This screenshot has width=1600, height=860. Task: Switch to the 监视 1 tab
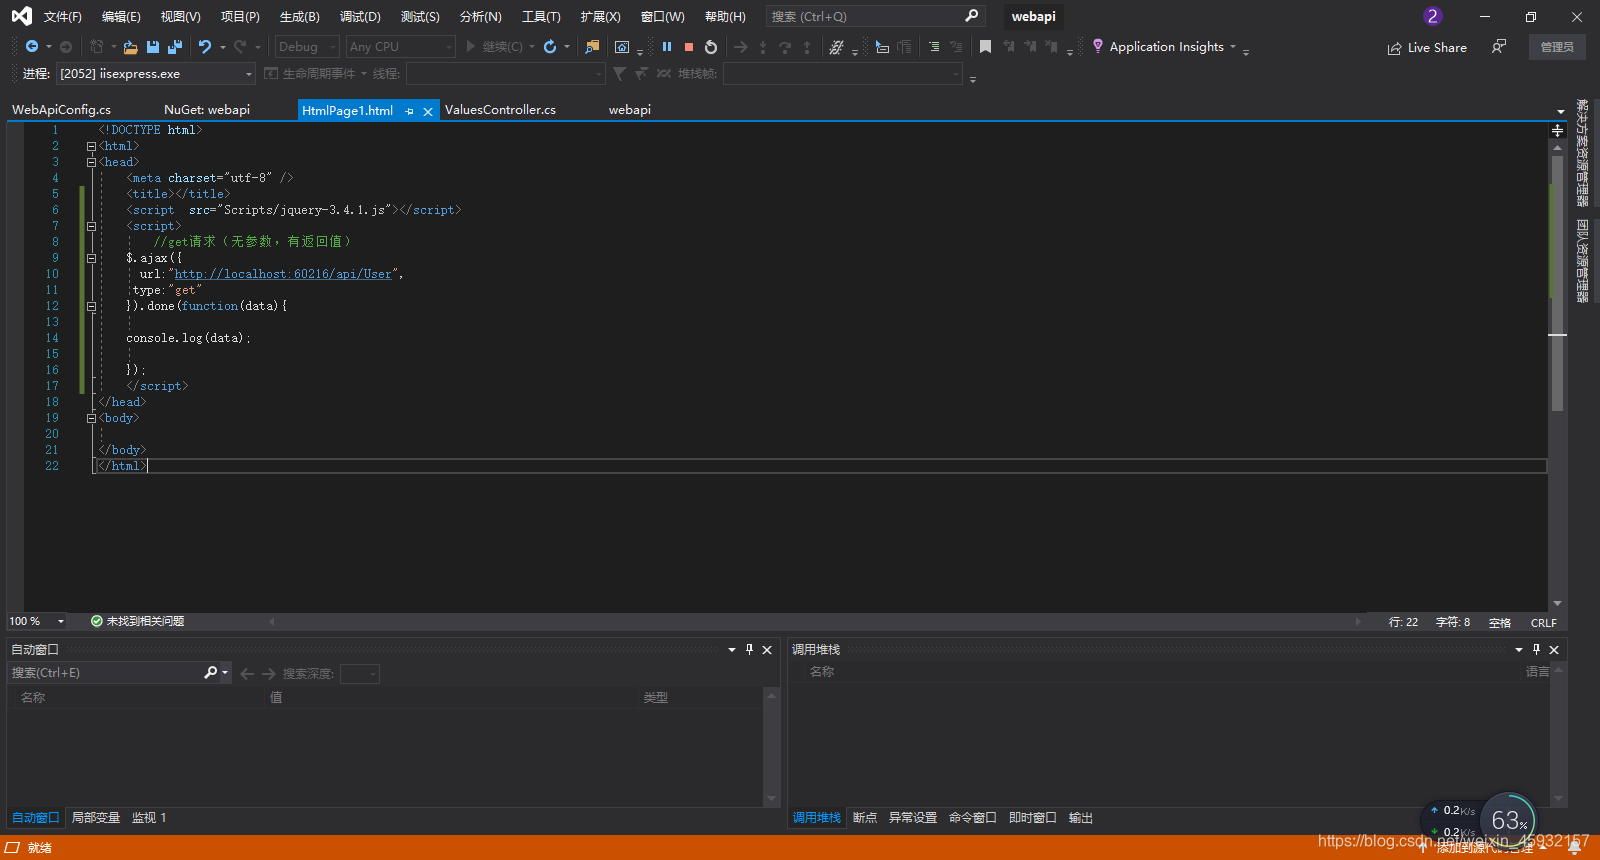click(x=149, y=818)
